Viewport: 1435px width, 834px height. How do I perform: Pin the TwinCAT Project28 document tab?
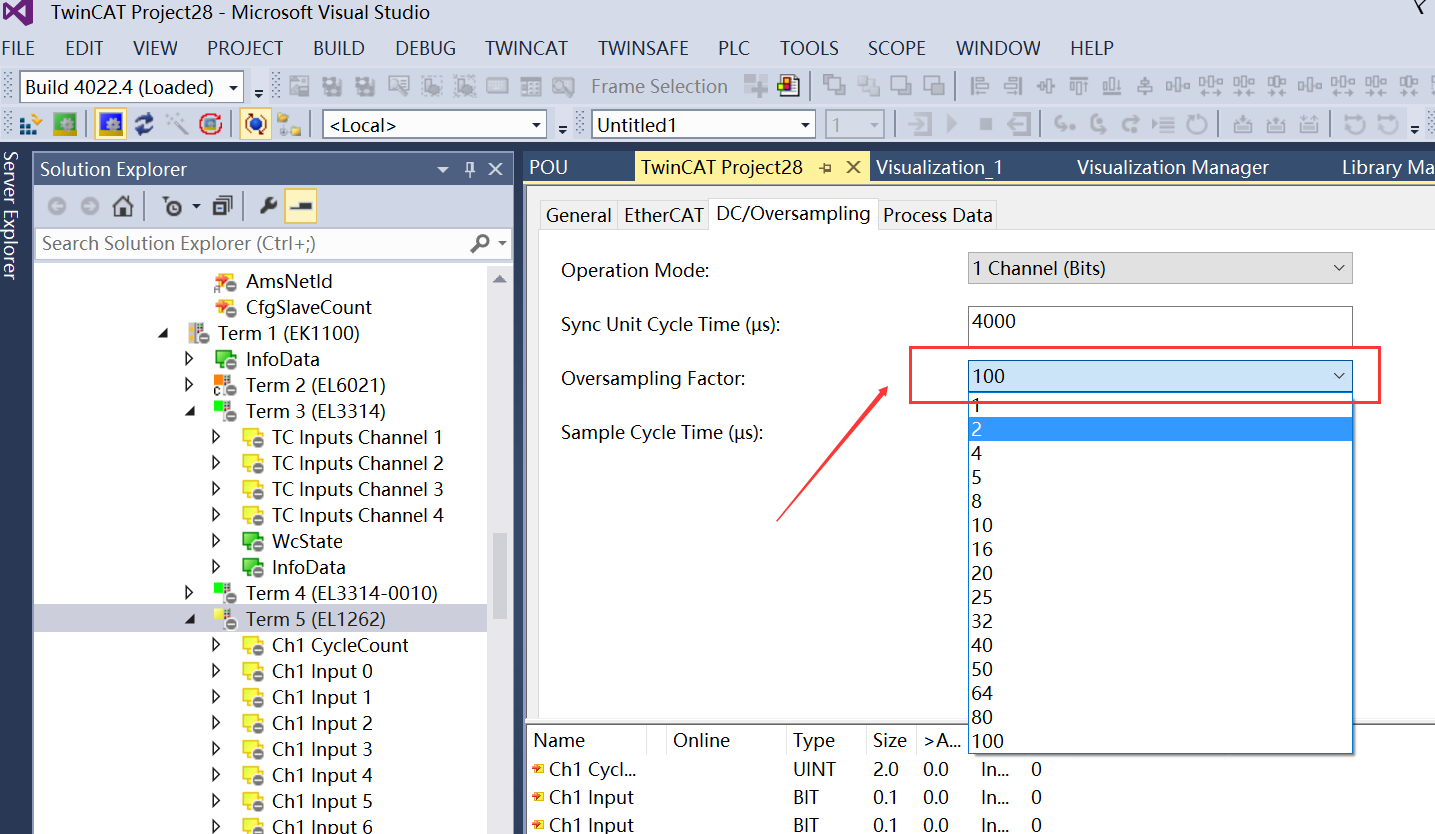click(x=826, y=168)
